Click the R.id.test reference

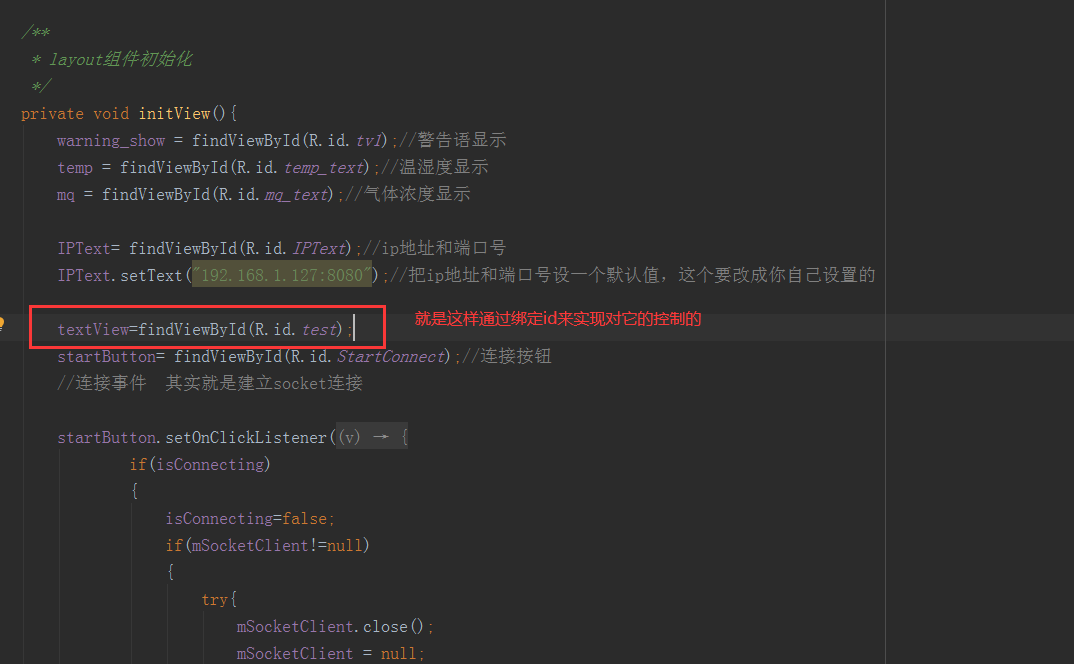tap(320, 329)
